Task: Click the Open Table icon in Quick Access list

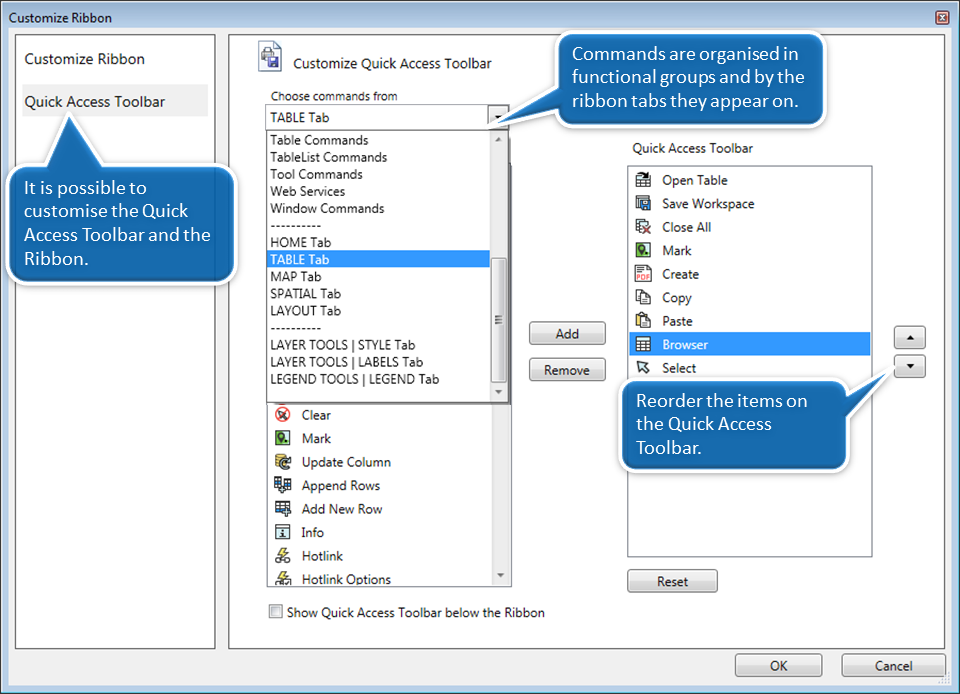Action: [x=643, y=180]
